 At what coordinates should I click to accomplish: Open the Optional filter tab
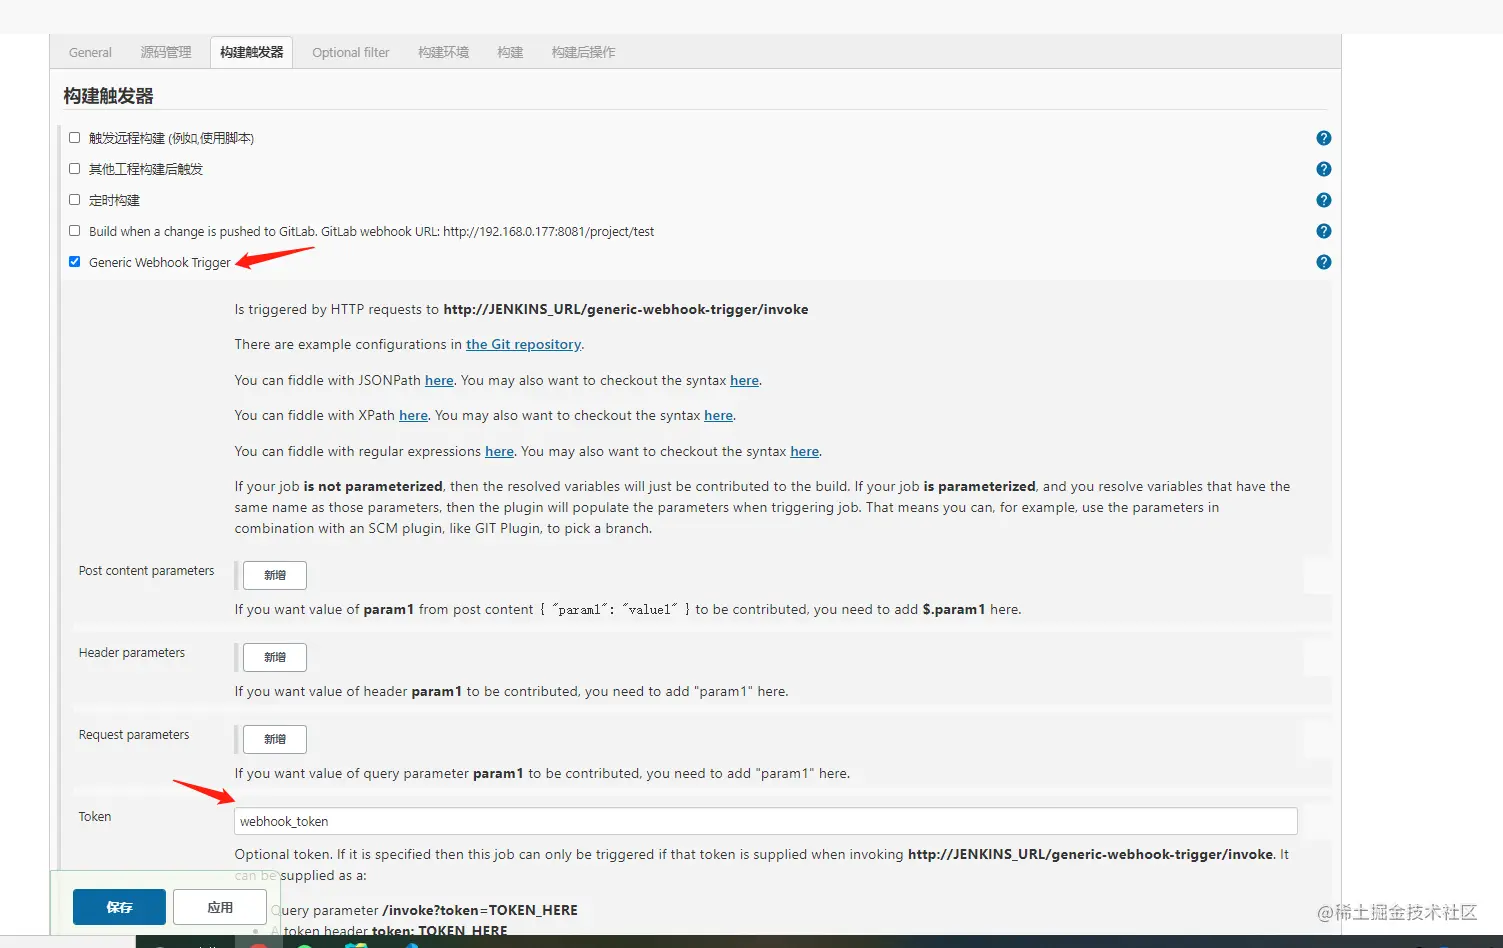(350, 52)
